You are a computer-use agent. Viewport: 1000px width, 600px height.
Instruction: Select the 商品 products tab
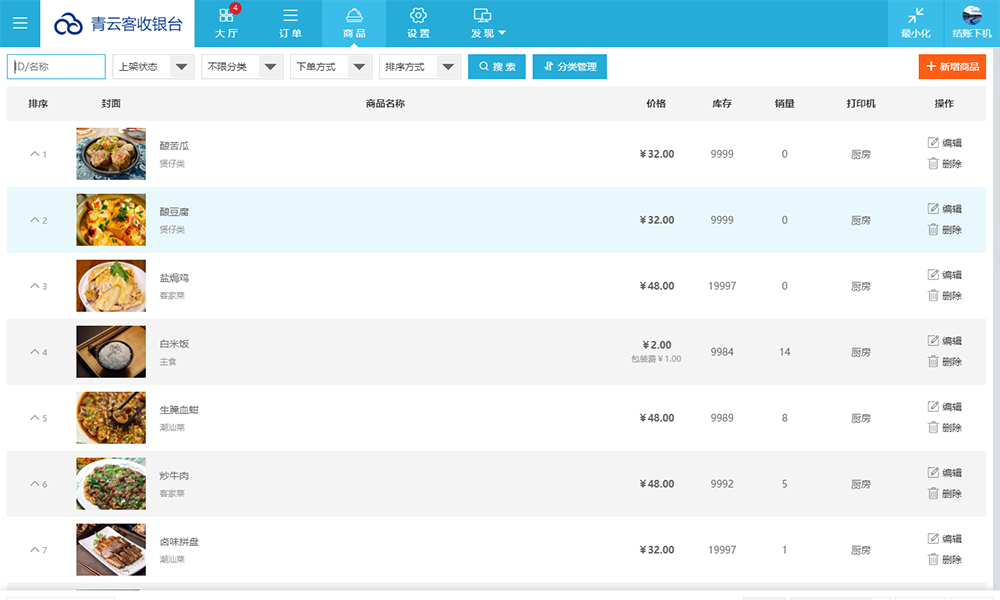click(x=354, y=23)
